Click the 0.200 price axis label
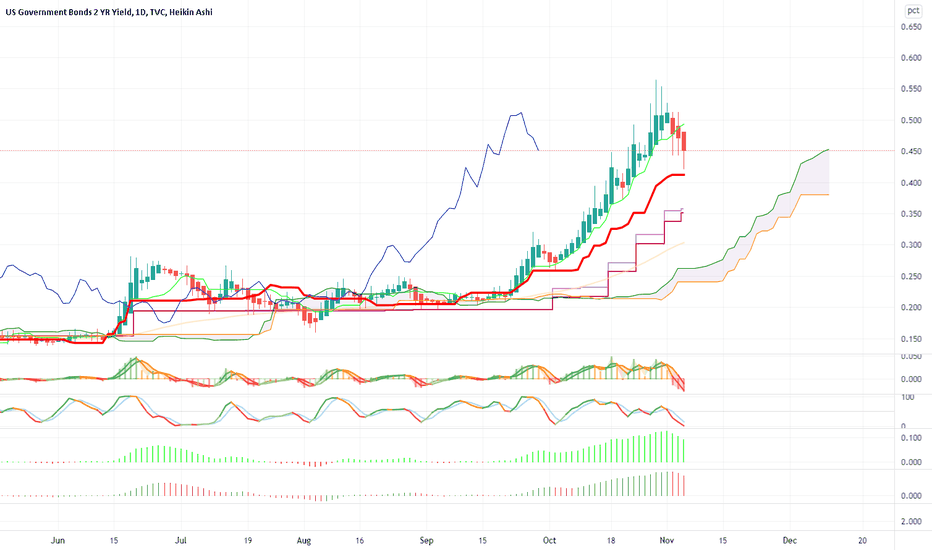932x550 pixels. (911, 307)
